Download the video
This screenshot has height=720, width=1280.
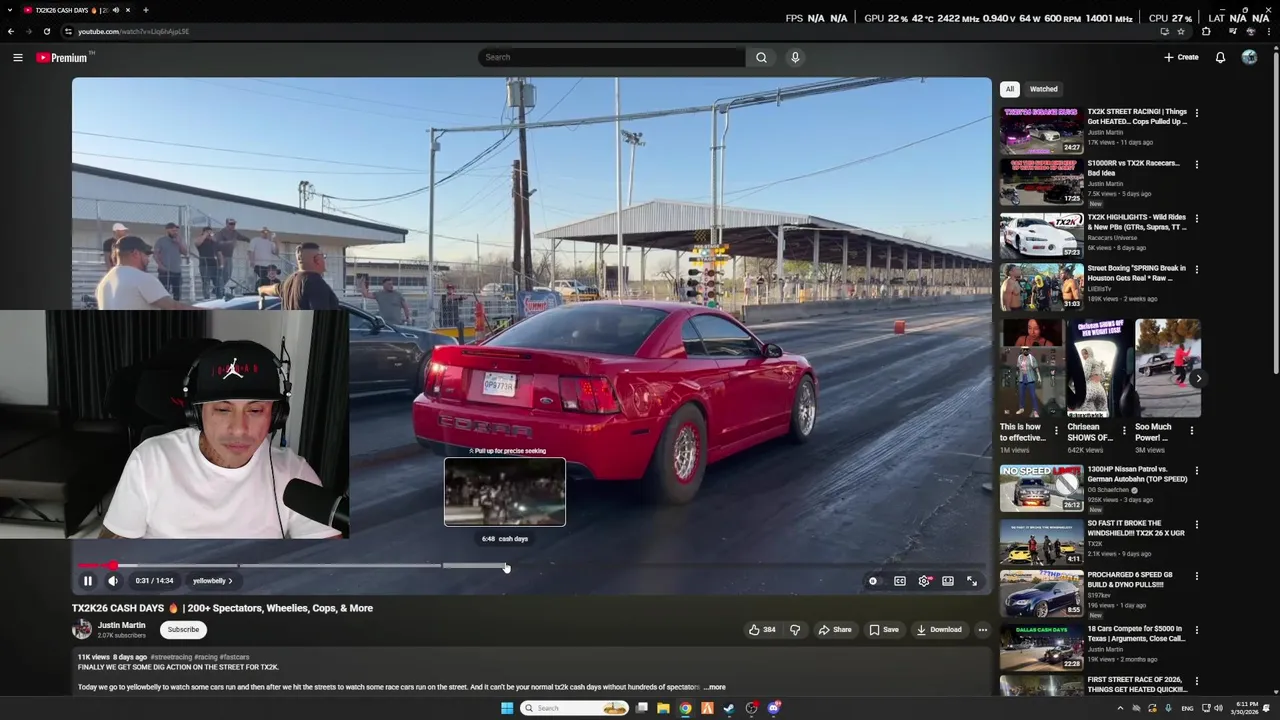click(939, 630)
